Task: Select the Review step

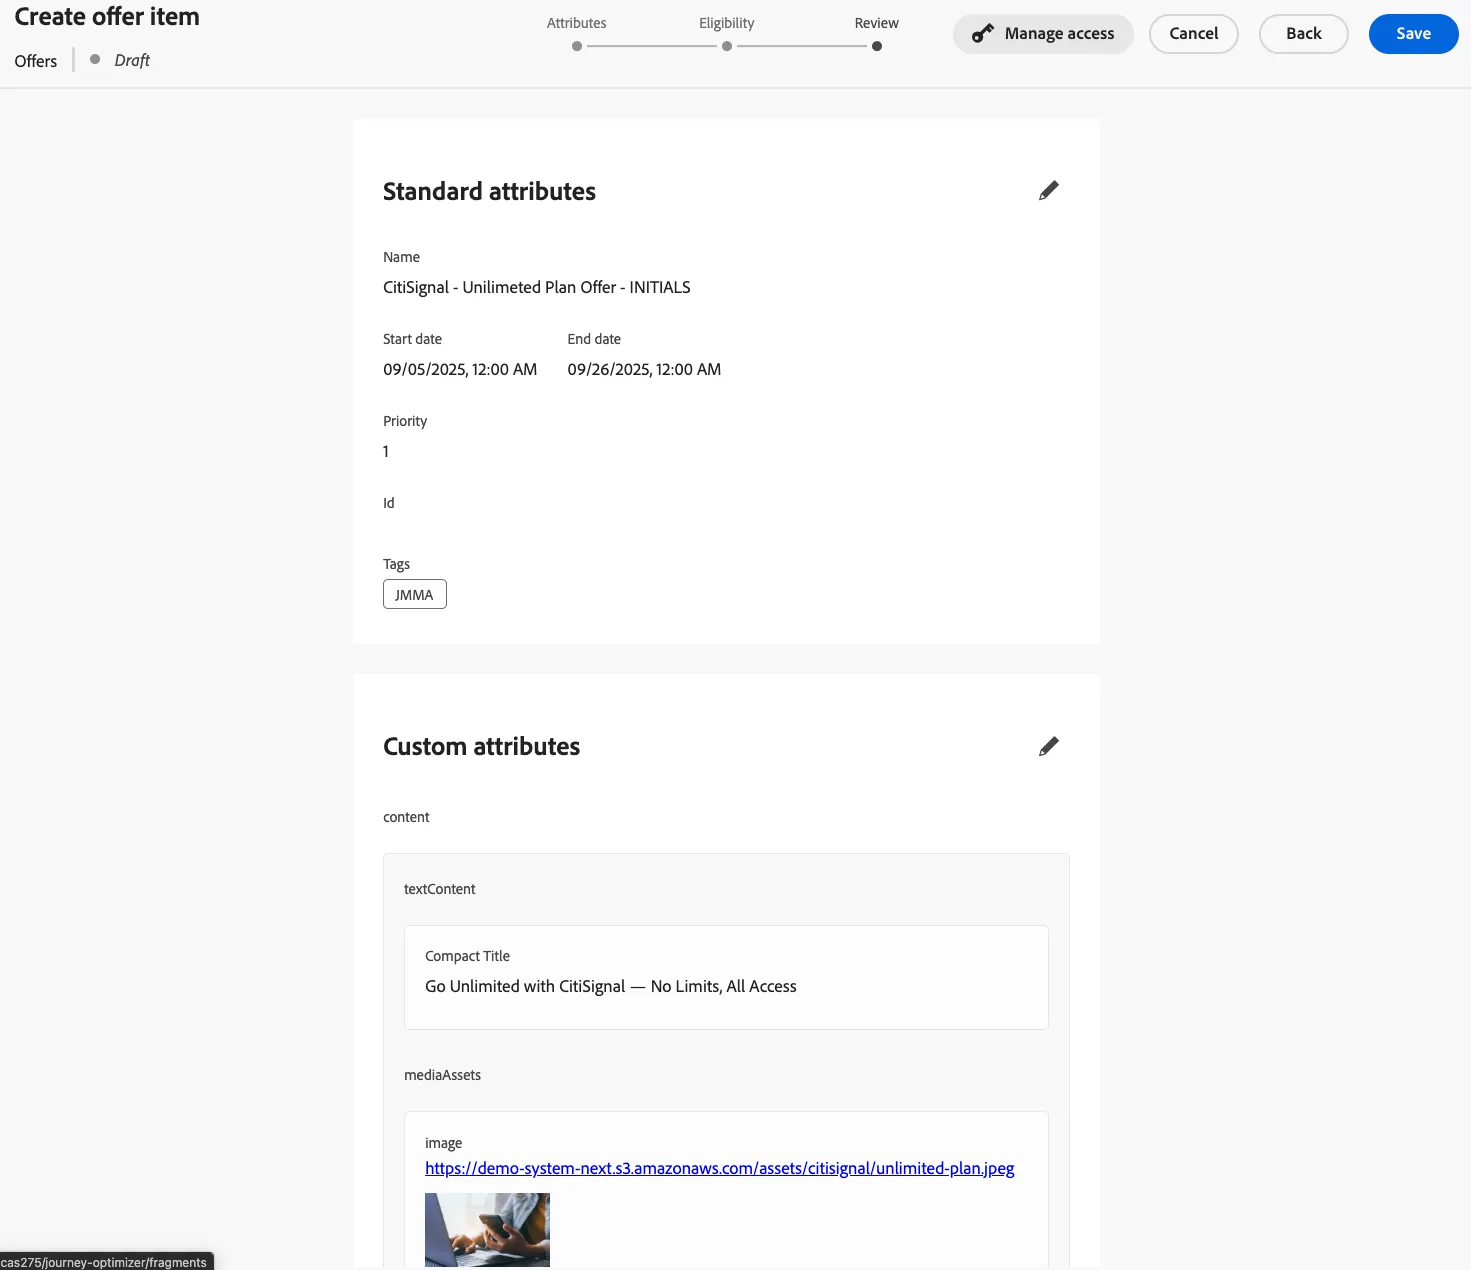Action: (877, 46)
